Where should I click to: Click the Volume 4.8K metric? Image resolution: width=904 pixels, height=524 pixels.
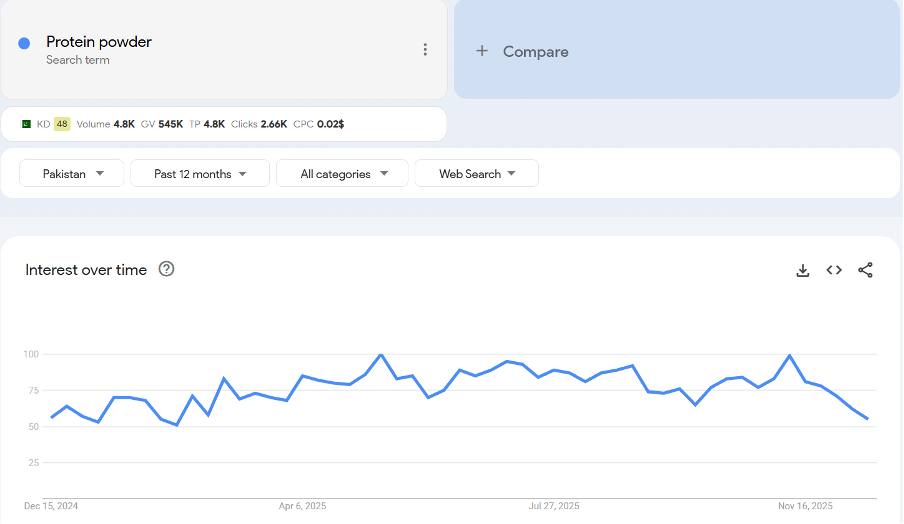[x=105, y=124]
